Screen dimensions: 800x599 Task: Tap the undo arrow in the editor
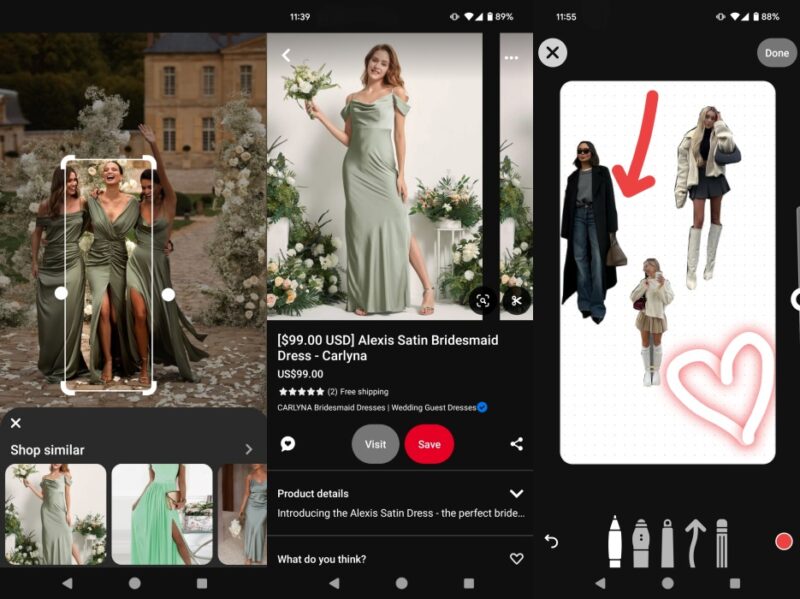tap(551, 540)
